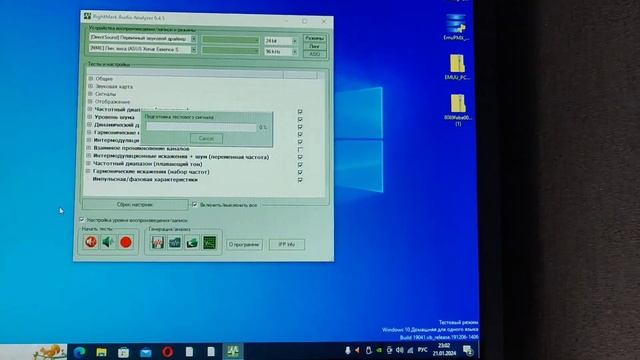Toggle Настройка уровня воспроизведения/записи checkbox
The height and width of the screenshot is (360, 640).
82,220
